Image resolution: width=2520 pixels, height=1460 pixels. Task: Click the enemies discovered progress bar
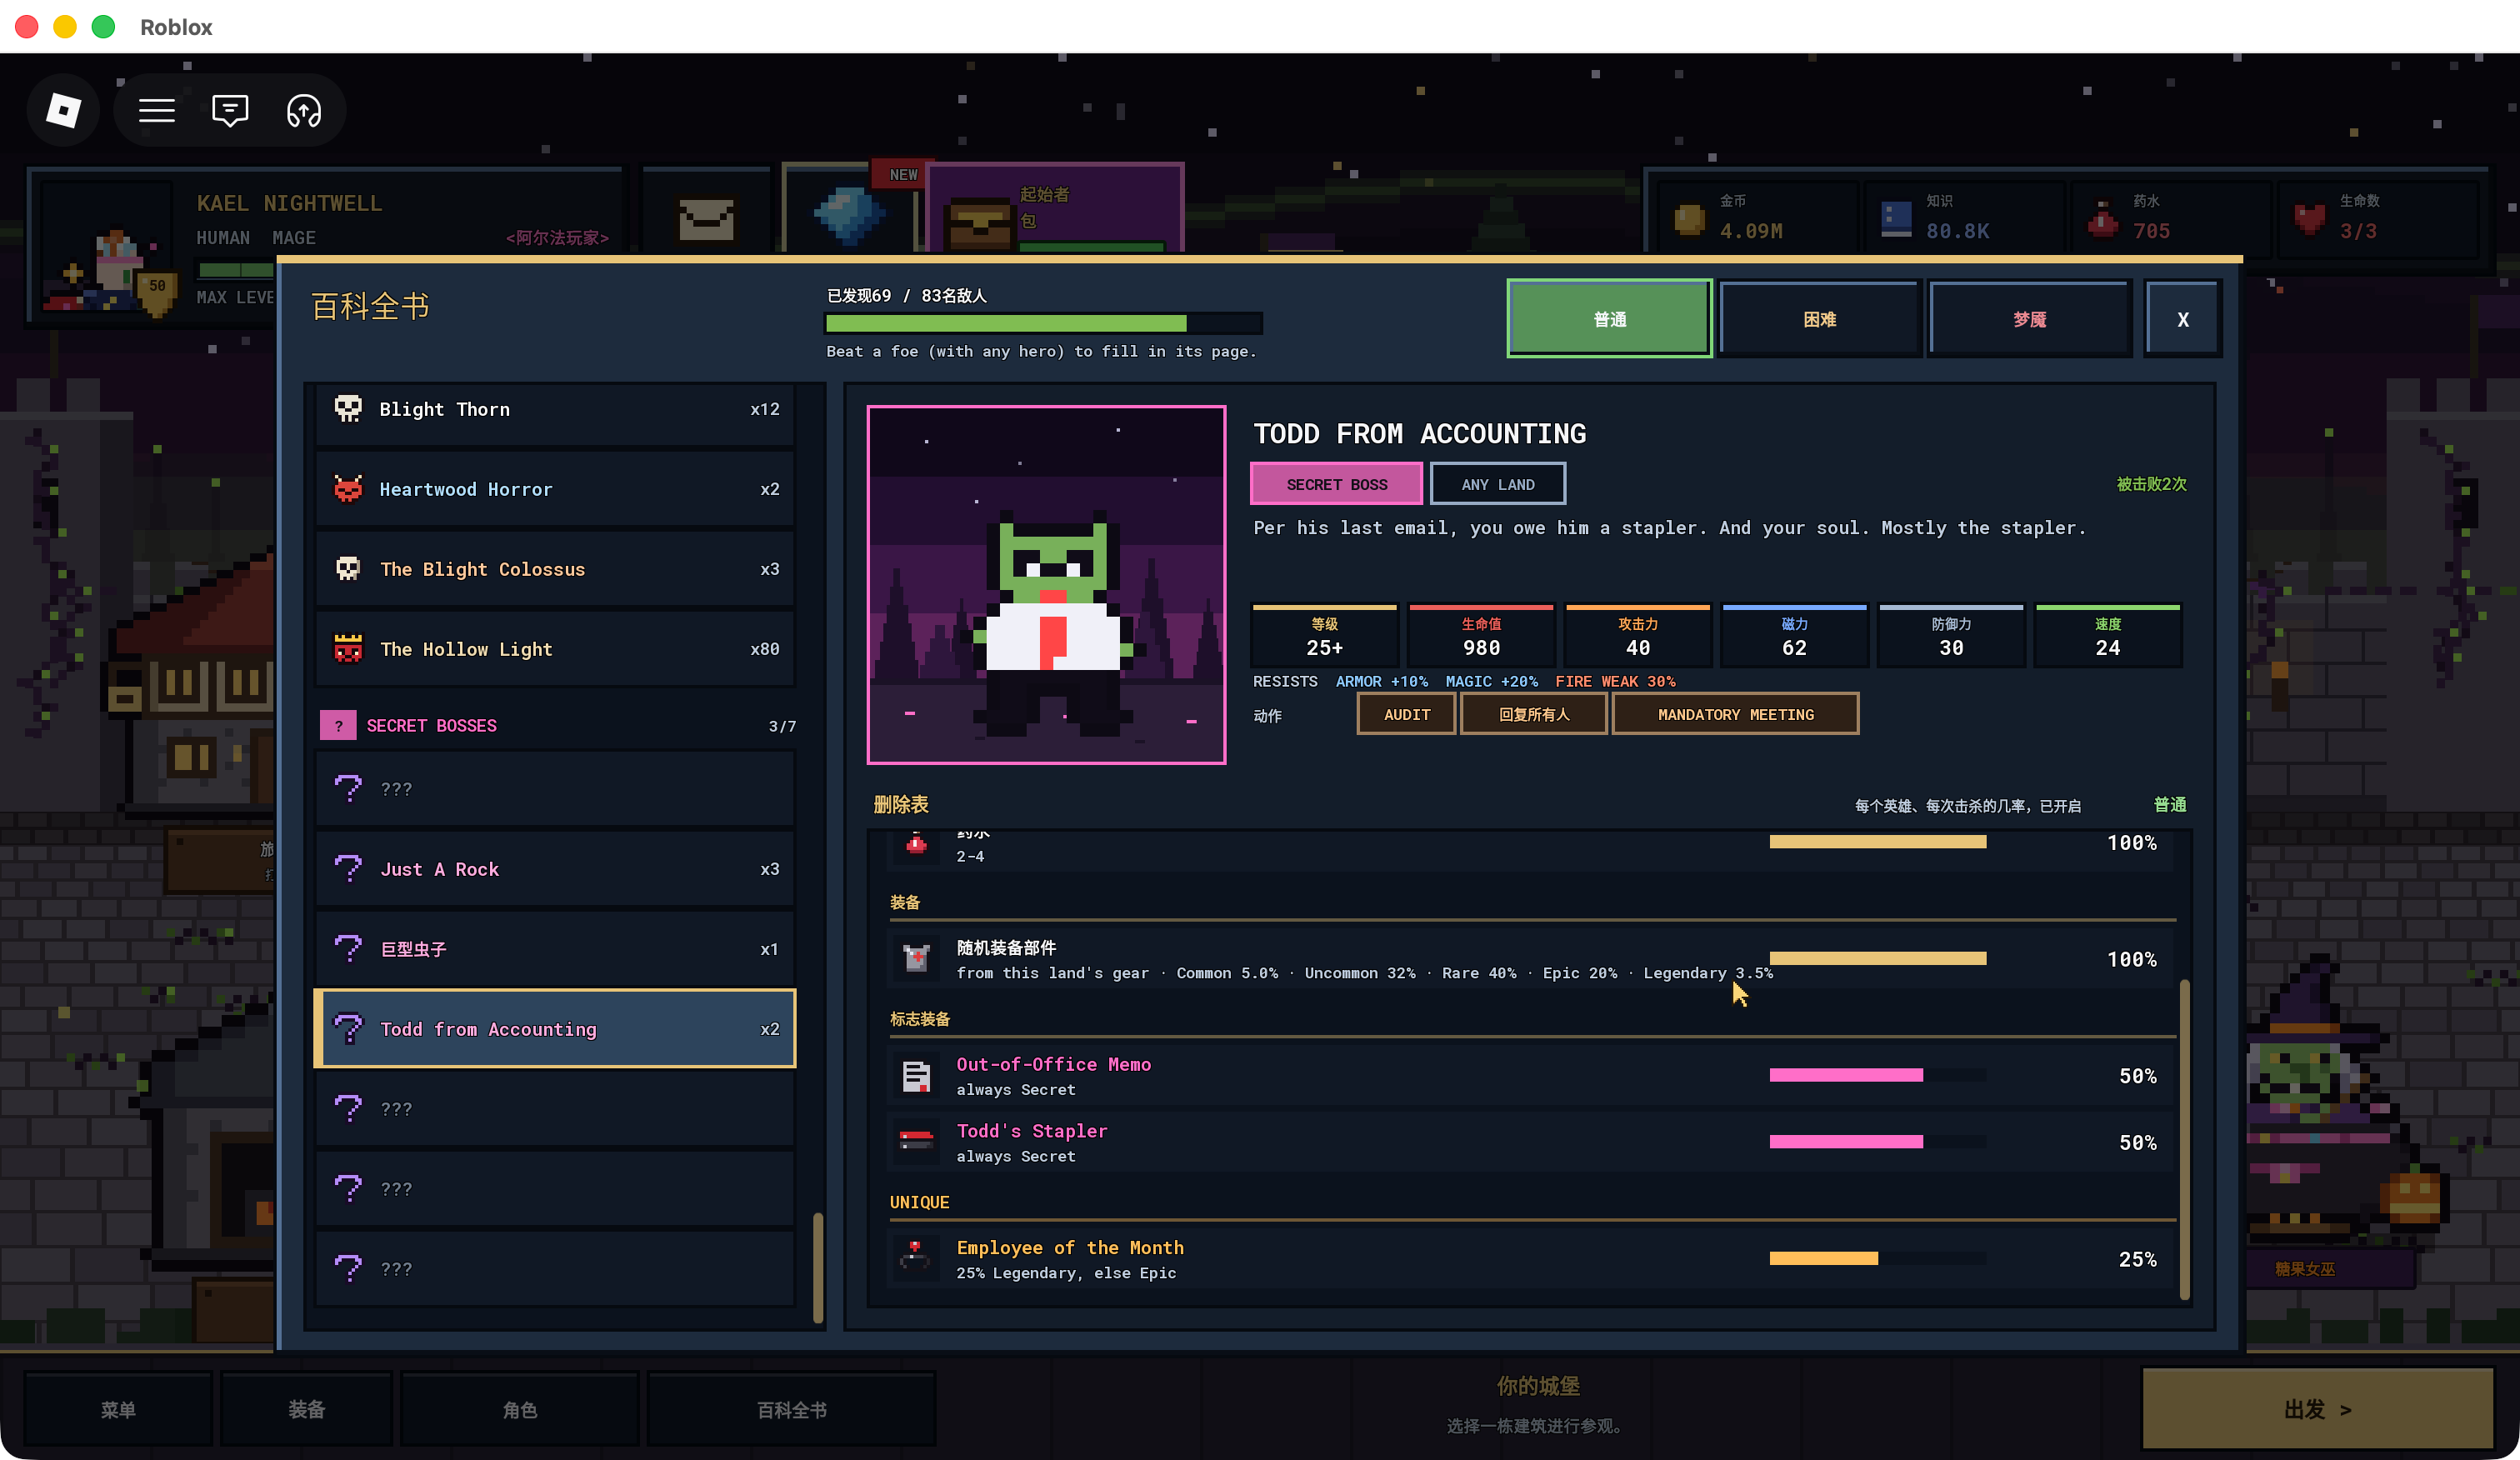pyautogui.click(x=1043, y=323)
